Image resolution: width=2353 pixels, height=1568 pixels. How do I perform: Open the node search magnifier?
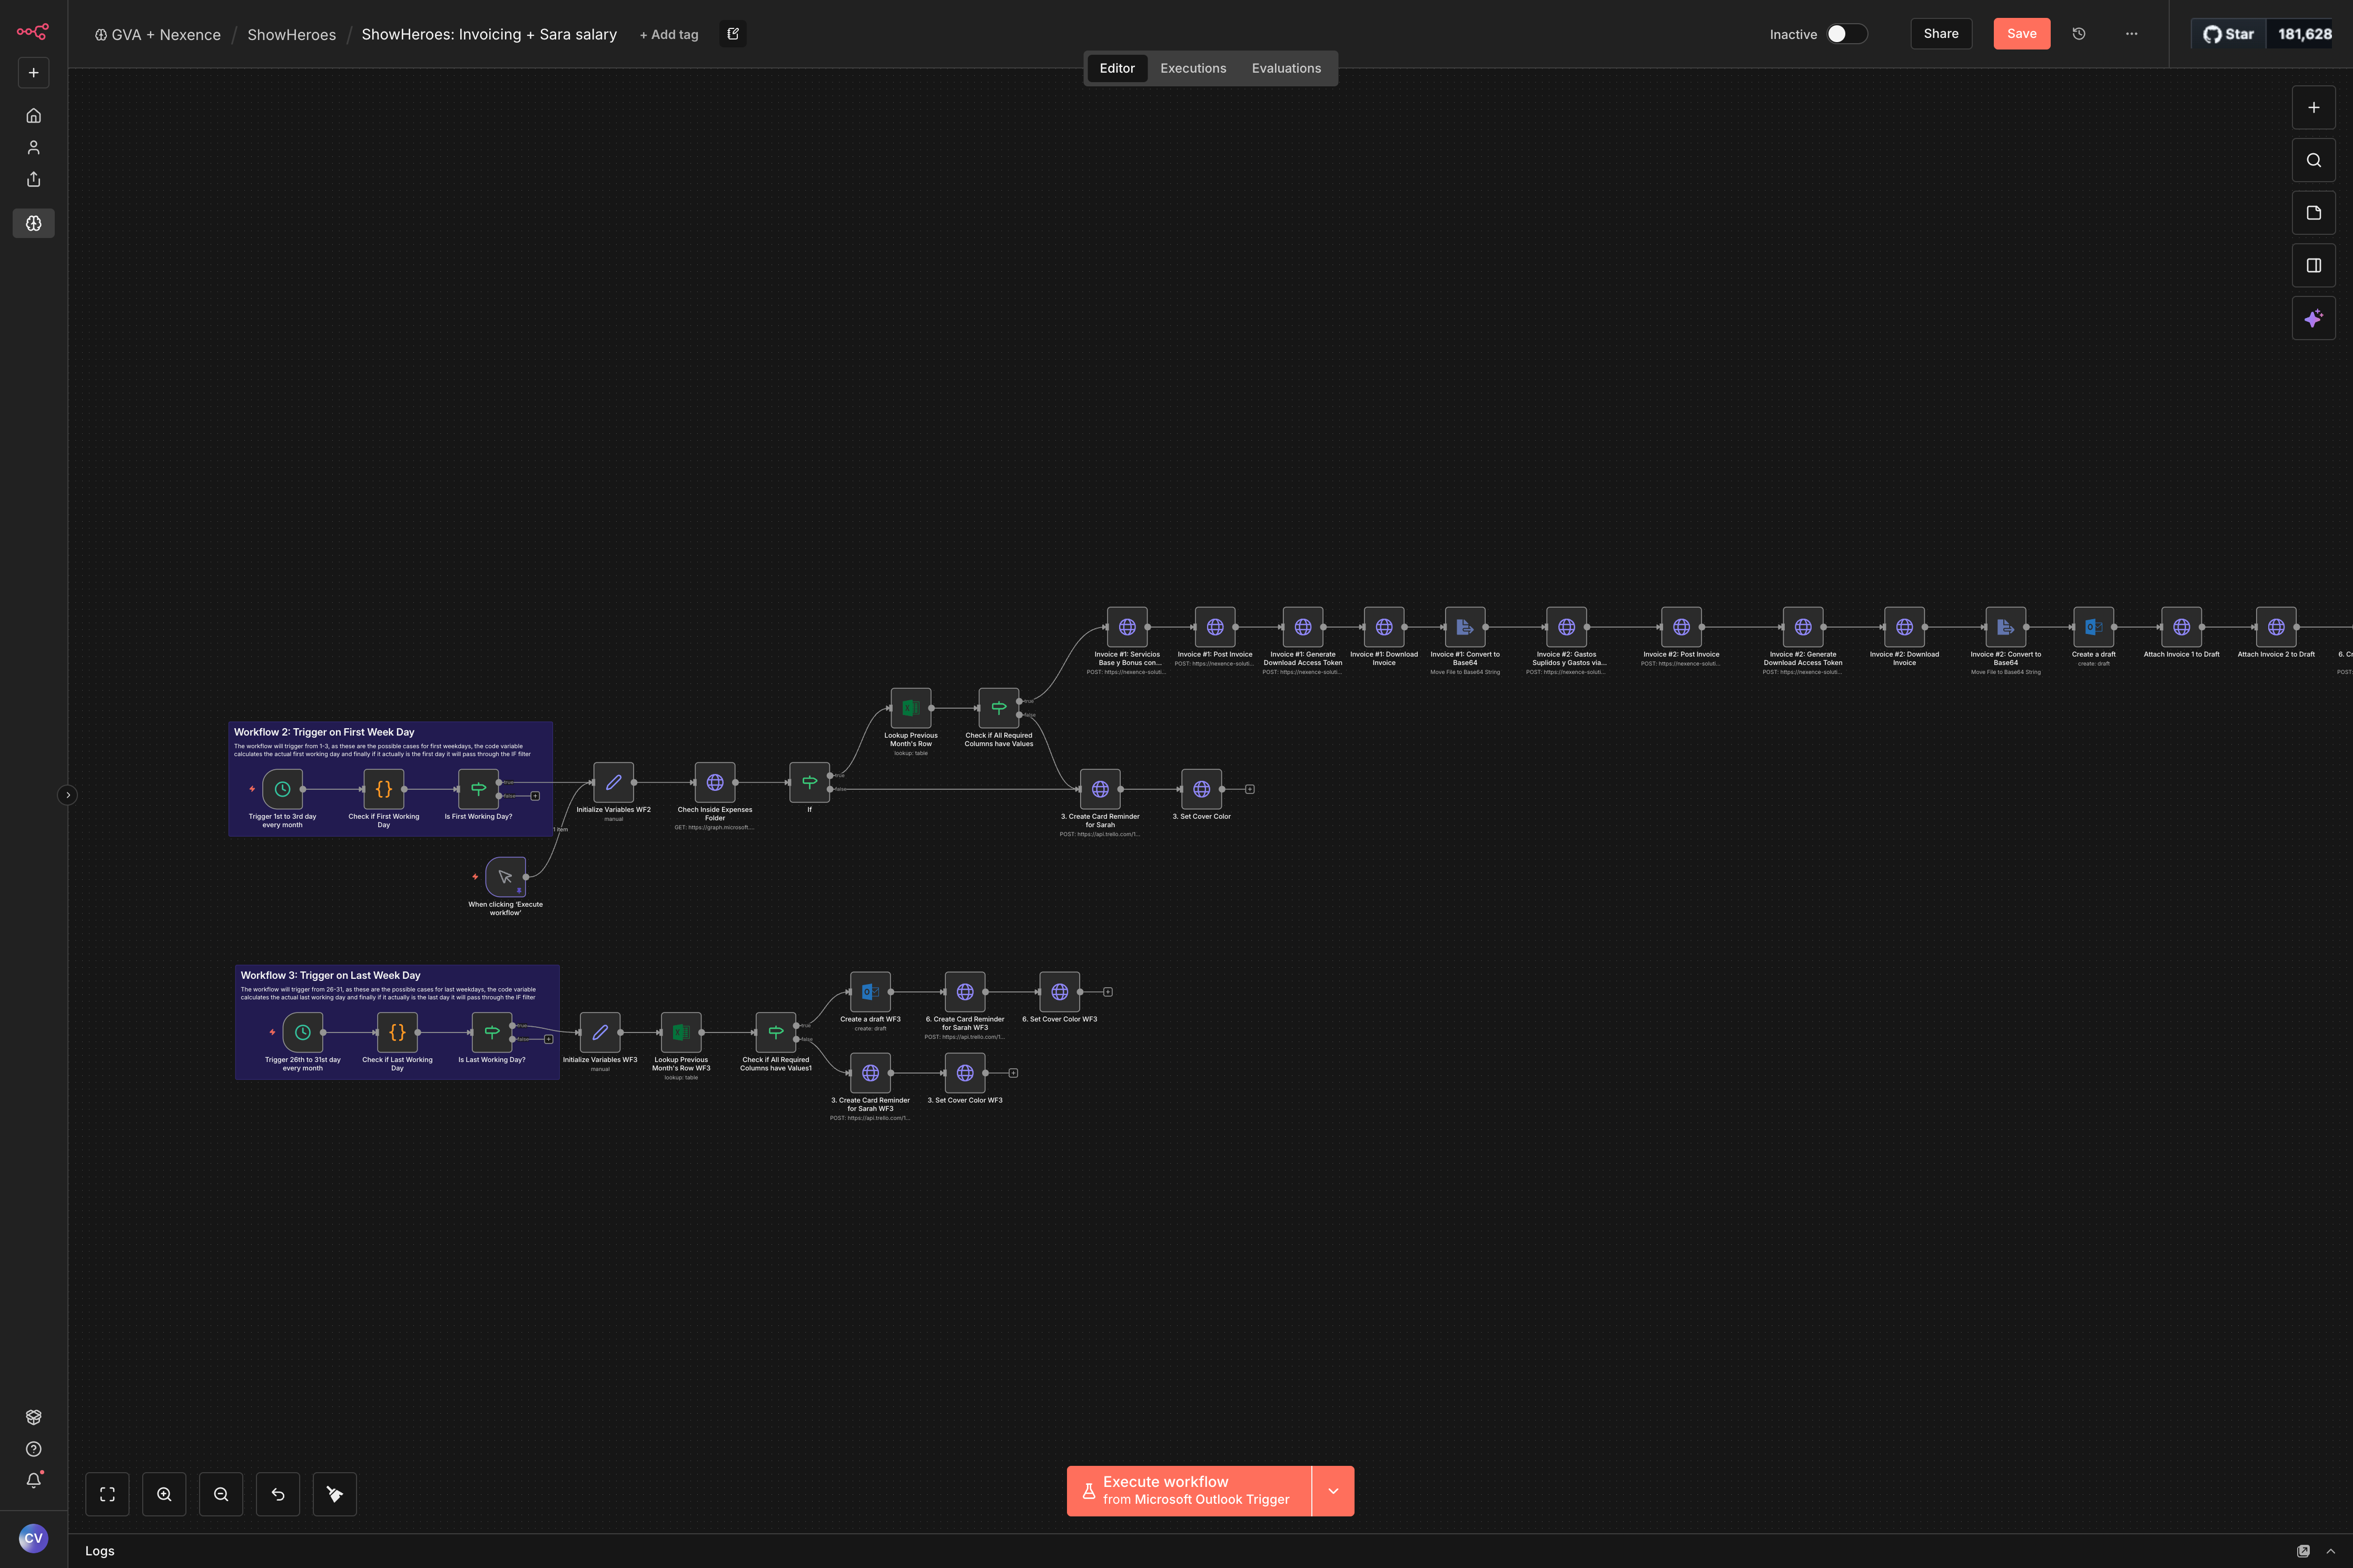2313,160
